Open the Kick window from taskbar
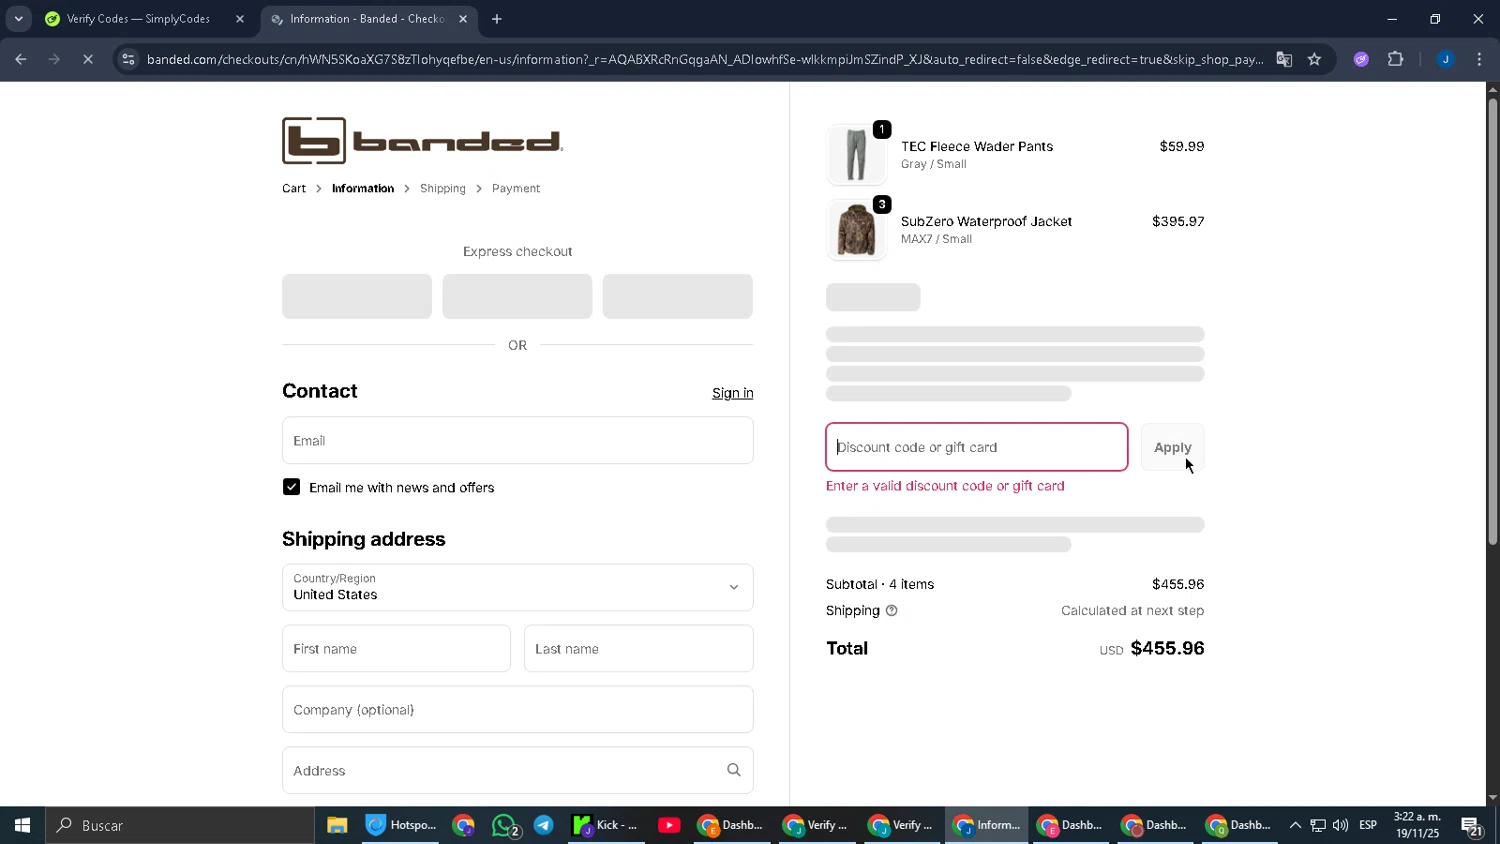 [x=606, y=825]
